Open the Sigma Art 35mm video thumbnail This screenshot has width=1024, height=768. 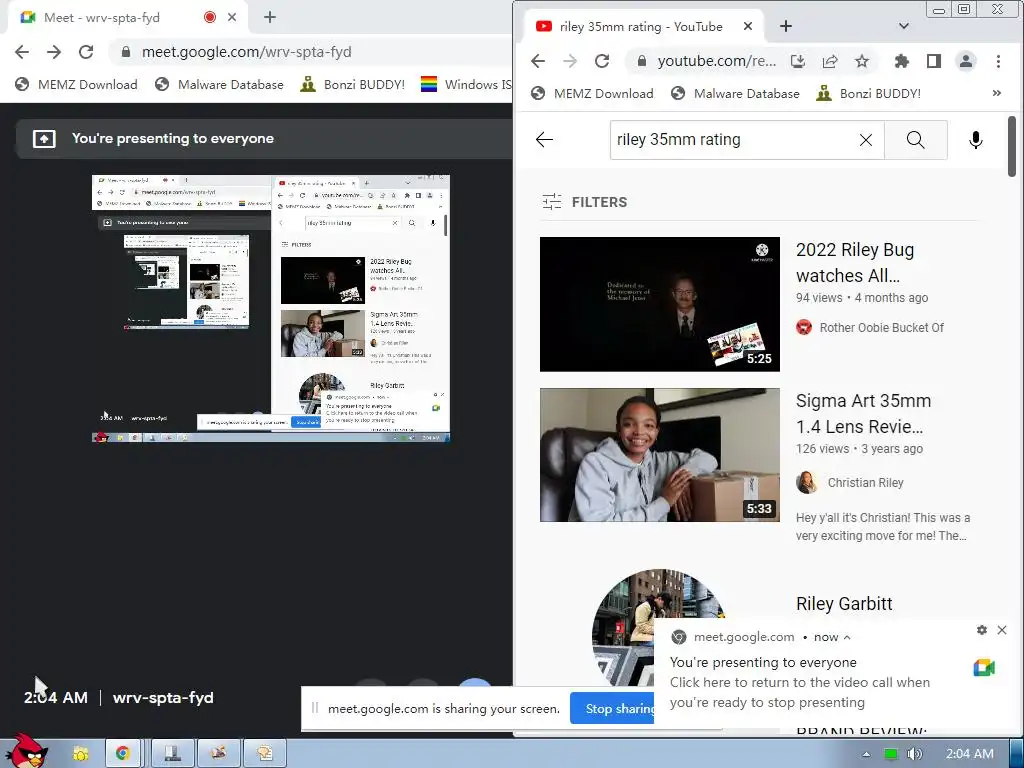(660, 455)
